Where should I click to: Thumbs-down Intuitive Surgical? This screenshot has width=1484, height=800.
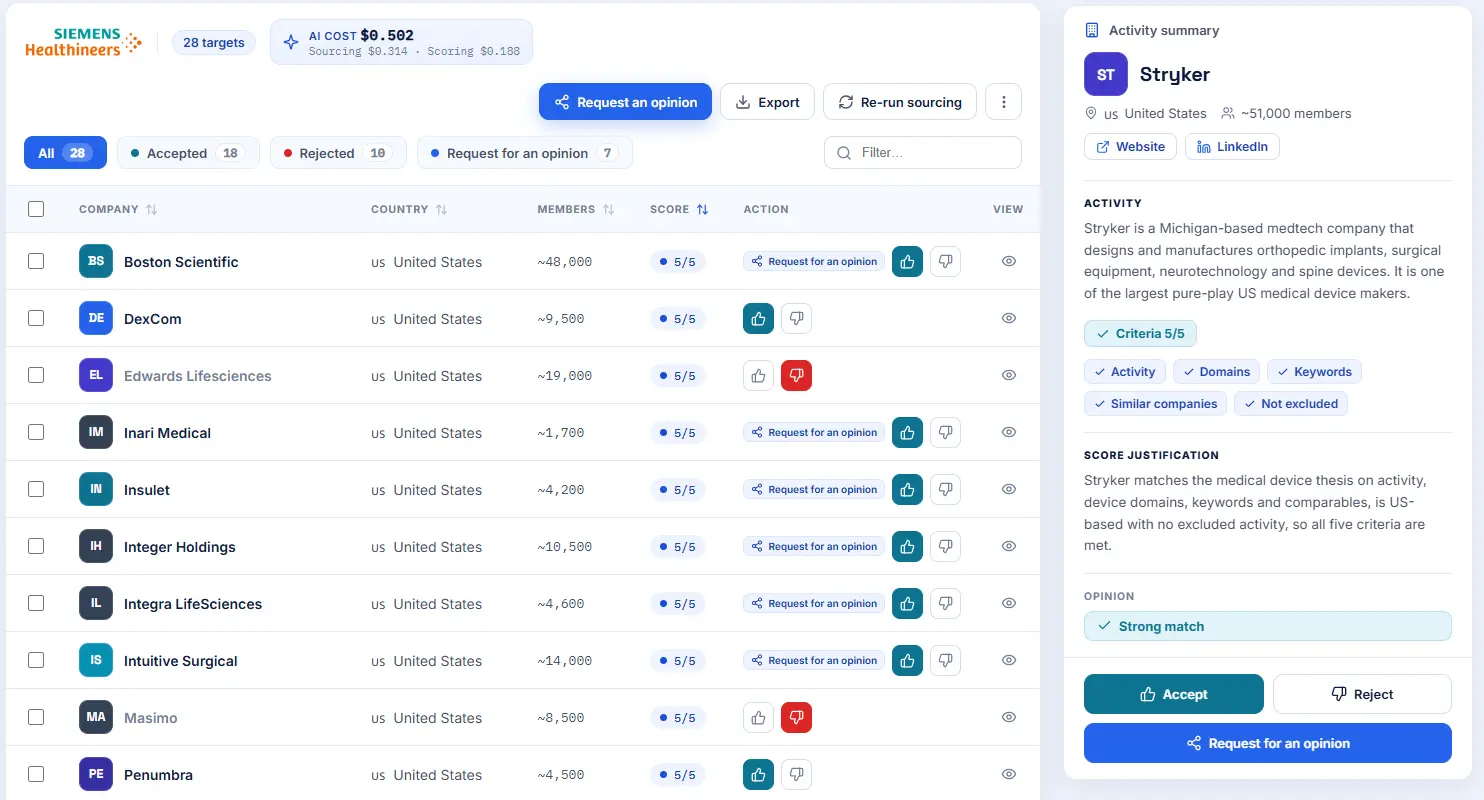point(945,661)
